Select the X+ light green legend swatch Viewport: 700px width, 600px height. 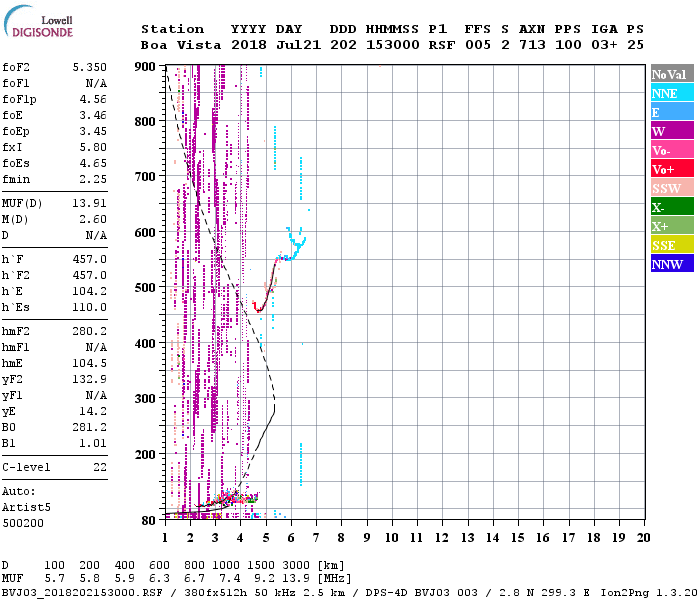[x=672, y=225]
